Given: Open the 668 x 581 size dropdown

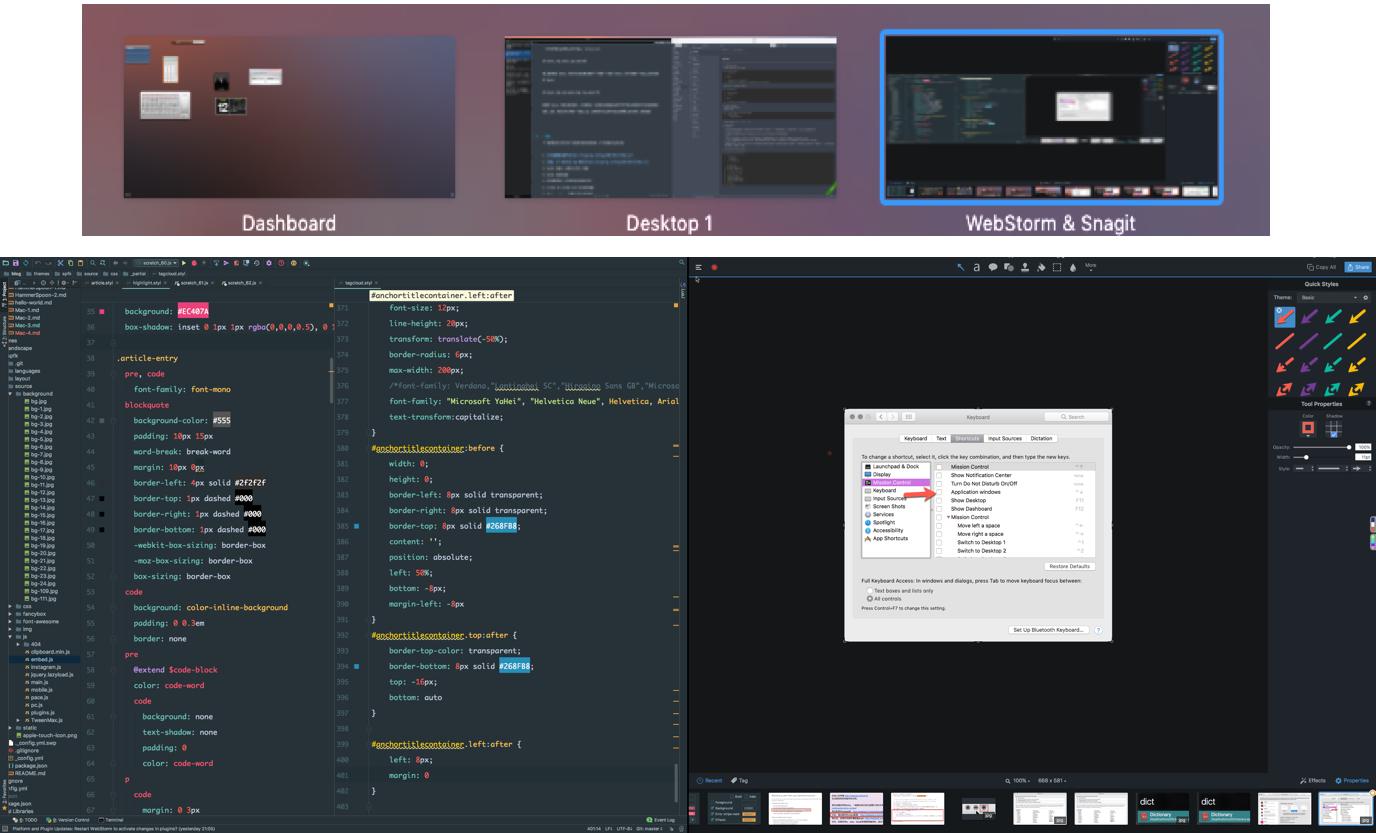Looking at the screenshot, I should tap(1053, 781).
